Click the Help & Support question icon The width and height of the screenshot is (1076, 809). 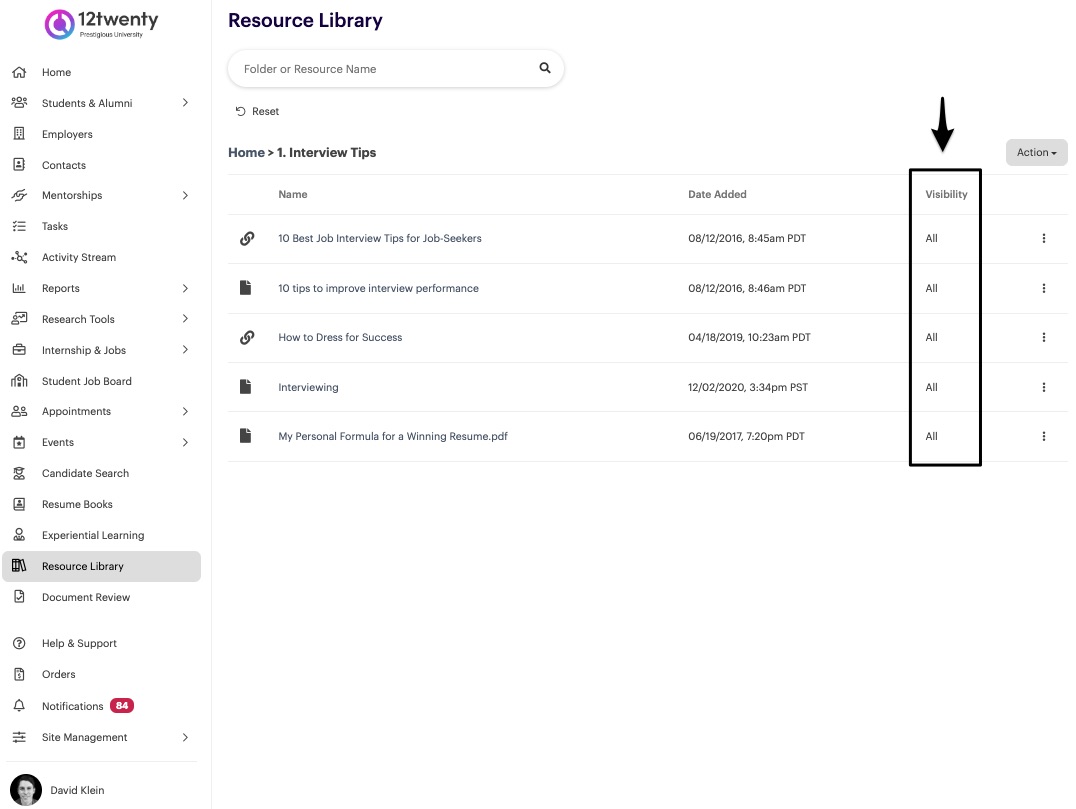click(19, 643)
